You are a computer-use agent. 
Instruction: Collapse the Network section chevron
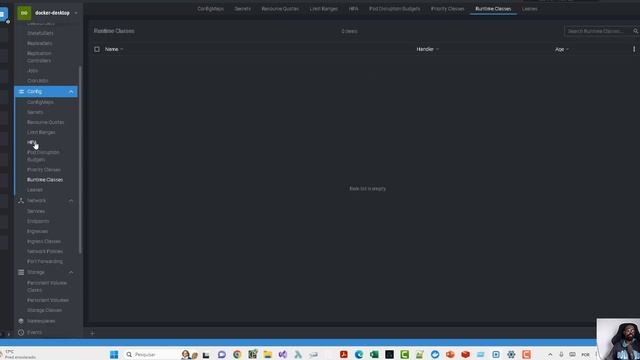pos(71,200)
